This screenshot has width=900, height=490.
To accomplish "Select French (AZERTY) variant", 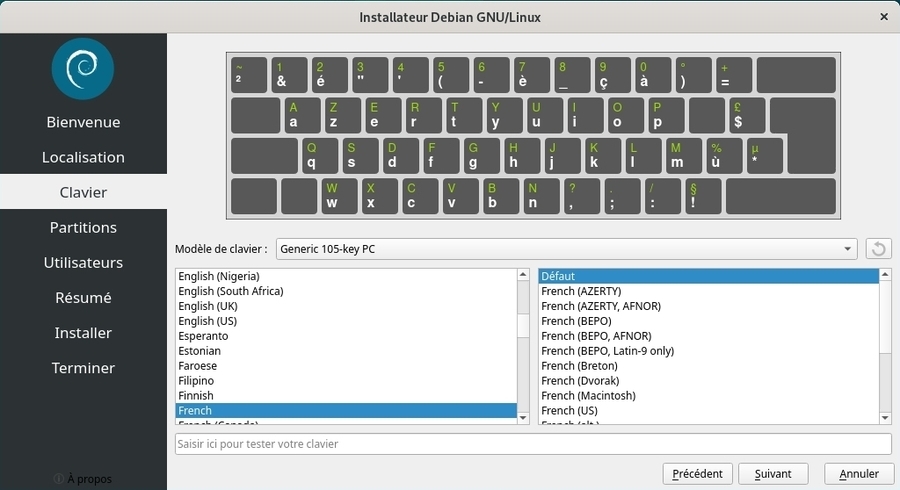I will coord(708,291).
